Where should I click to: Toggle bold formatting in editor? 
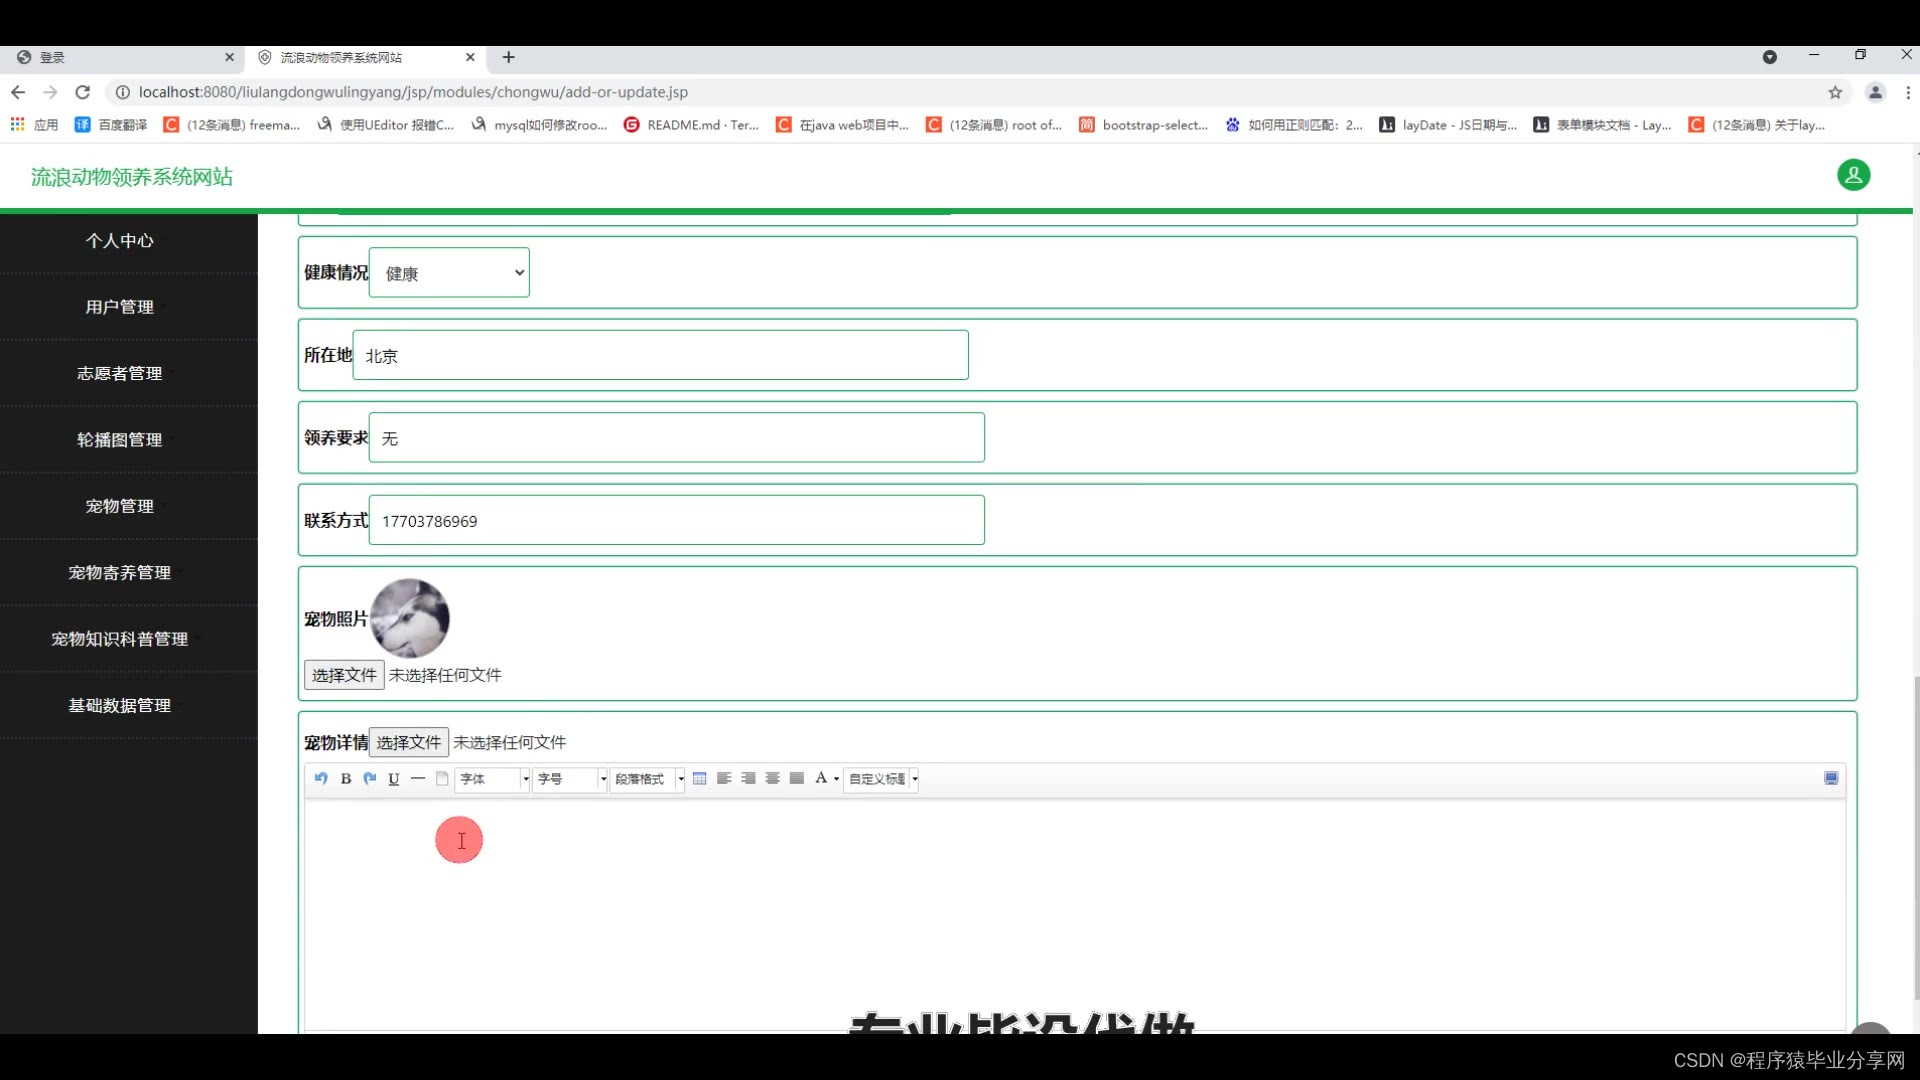coord(346,778)
